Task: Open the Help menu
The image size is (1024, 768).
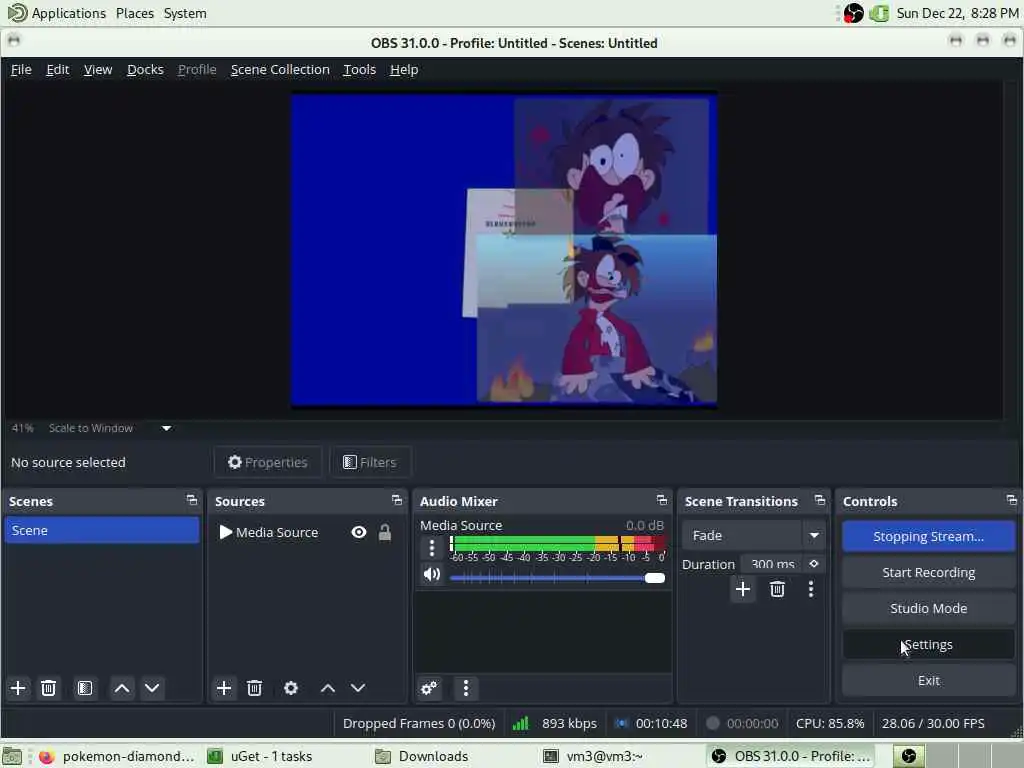Action: (404, 69)
